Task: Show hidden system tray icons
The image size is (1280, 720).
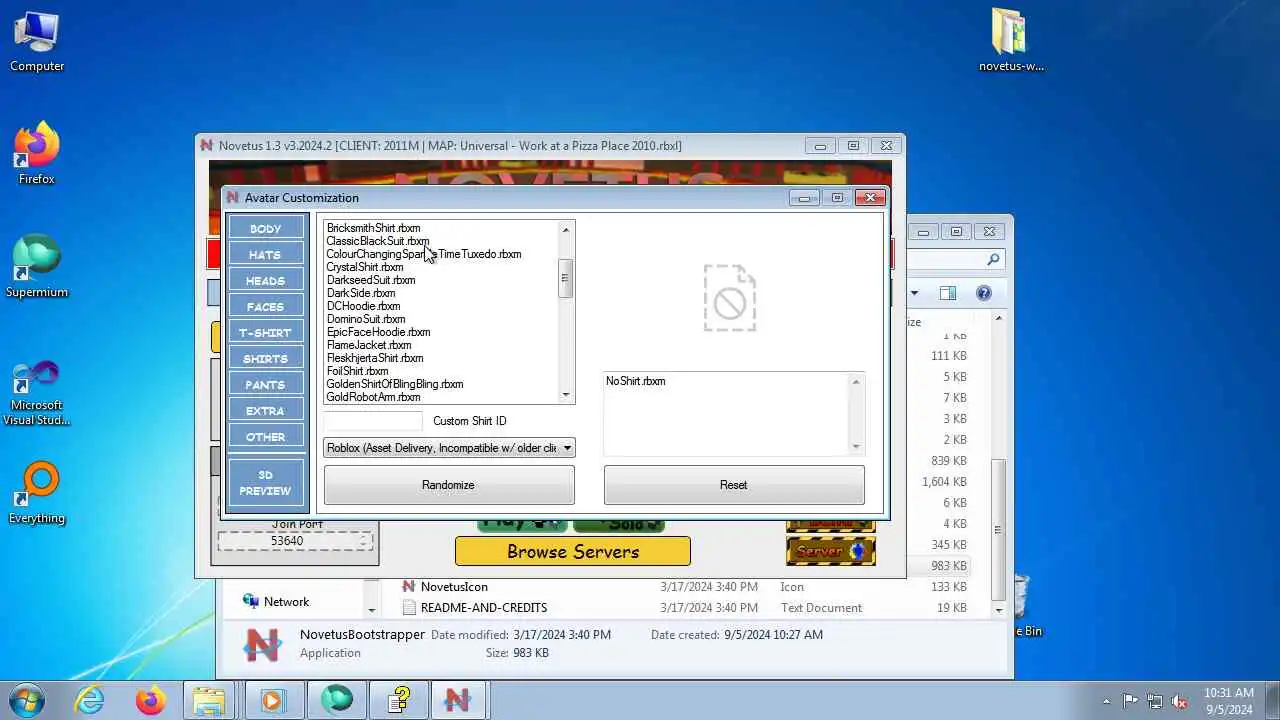Action: tap(1106, 701)
